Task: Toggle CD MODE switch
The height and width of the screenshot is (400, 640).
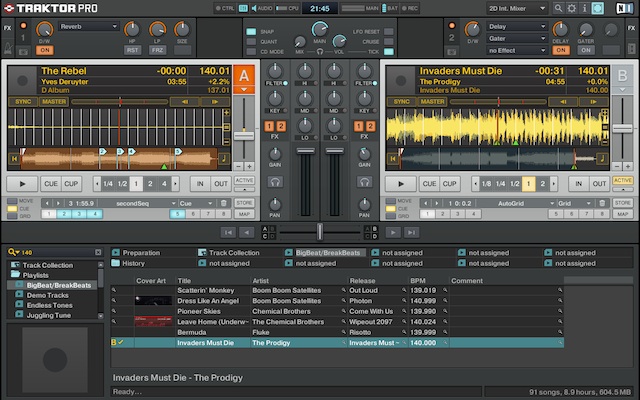Action: click(x=251, y=52)
